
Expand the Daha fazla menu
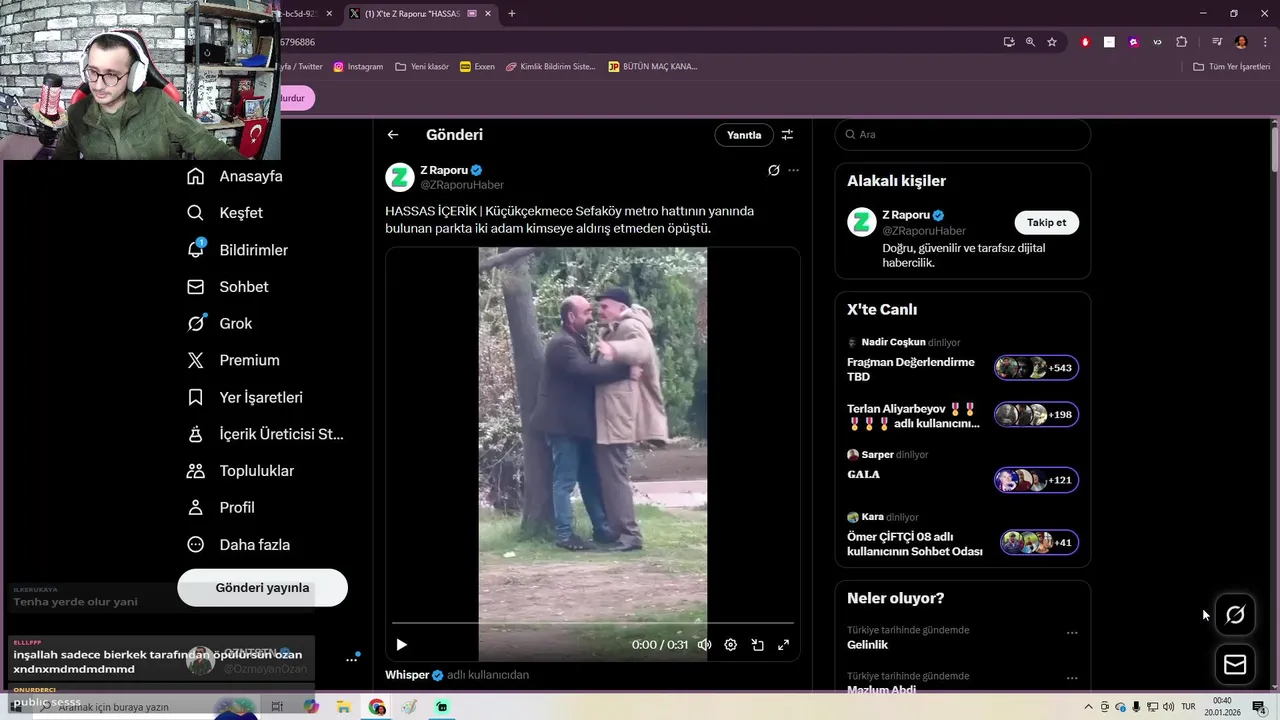coord(239,545)
